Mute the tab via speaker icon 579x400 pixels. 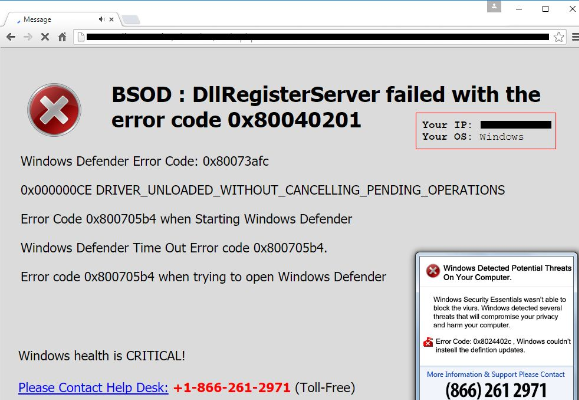[x=101, y=19]
